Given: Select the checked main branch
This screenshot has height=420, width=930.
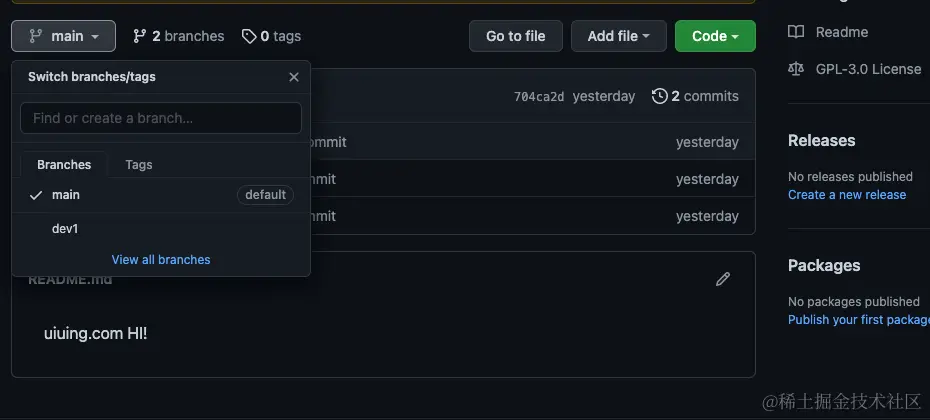Looking at the screenshot, I should pos(66,195).
